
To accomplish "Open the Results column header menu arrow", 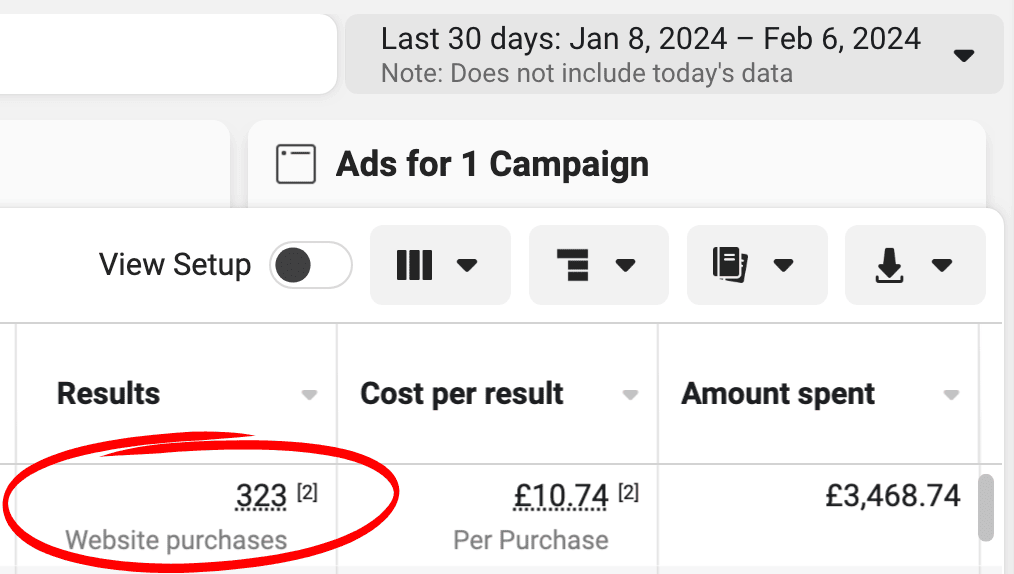I will pos(309,394).
